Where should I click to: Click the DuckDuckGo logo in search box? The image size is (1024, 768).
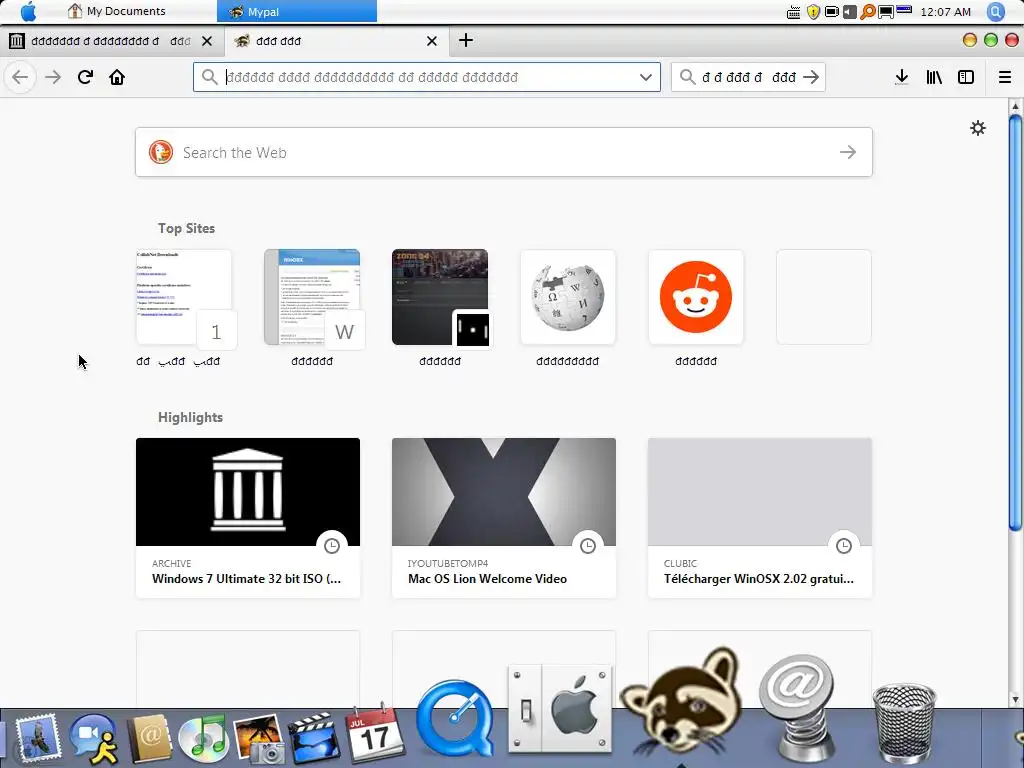[x=161, y=152]
